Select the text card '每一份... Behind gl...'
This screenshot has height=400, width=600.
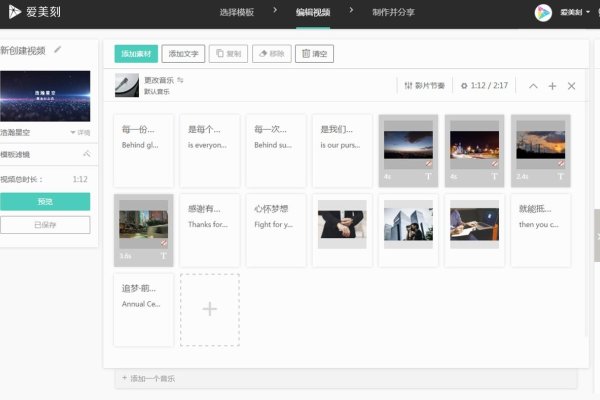tap(143, 151)
